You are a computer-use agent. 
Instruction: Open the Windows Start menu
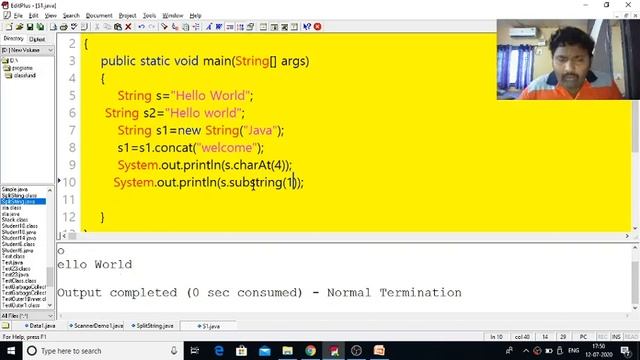click(x=11, y=351)
